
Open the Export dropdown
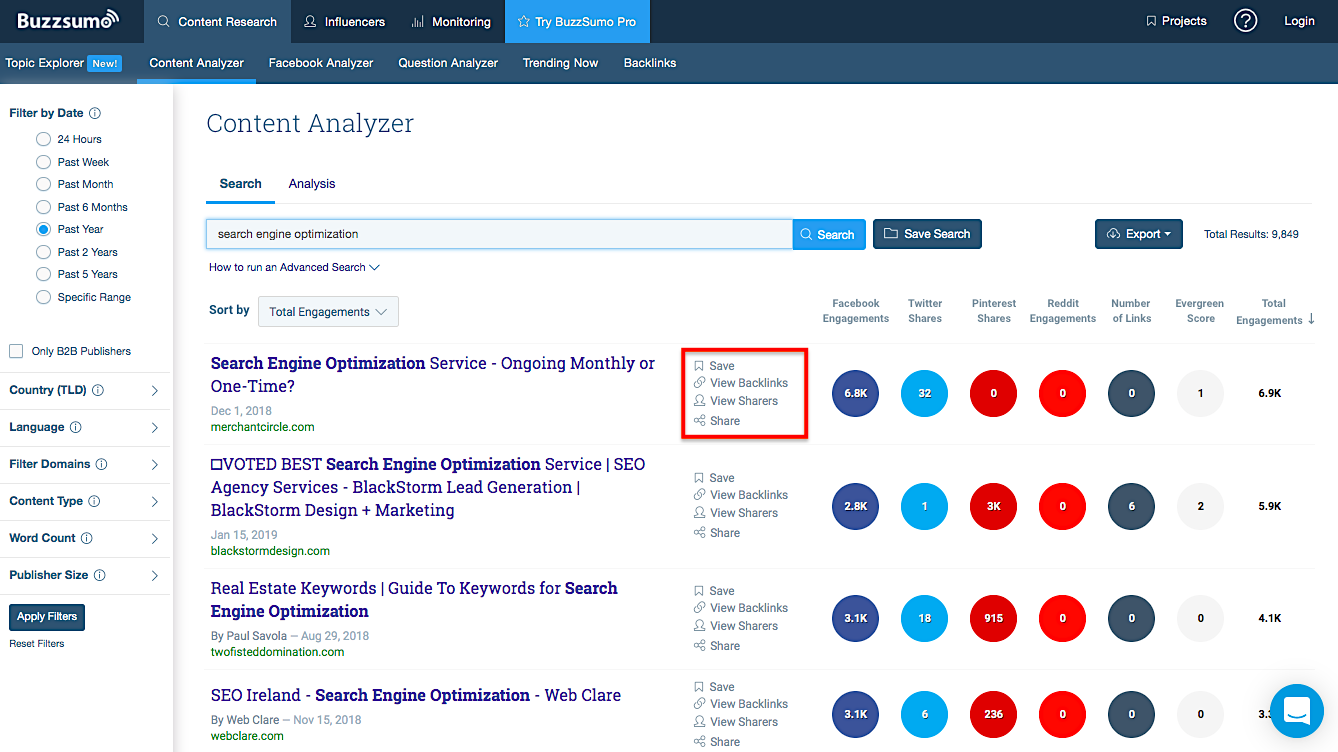(1138, 233)
